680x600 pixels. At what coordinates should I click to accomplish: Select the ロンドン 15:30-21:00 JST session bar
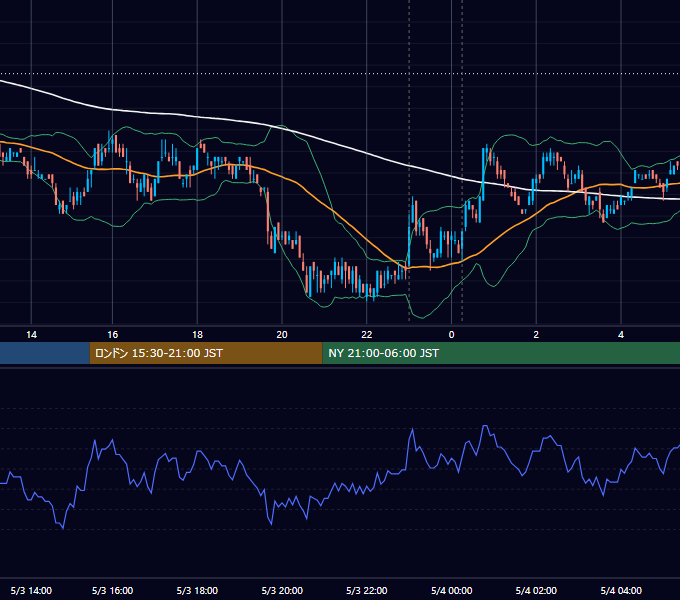[206, 353]
